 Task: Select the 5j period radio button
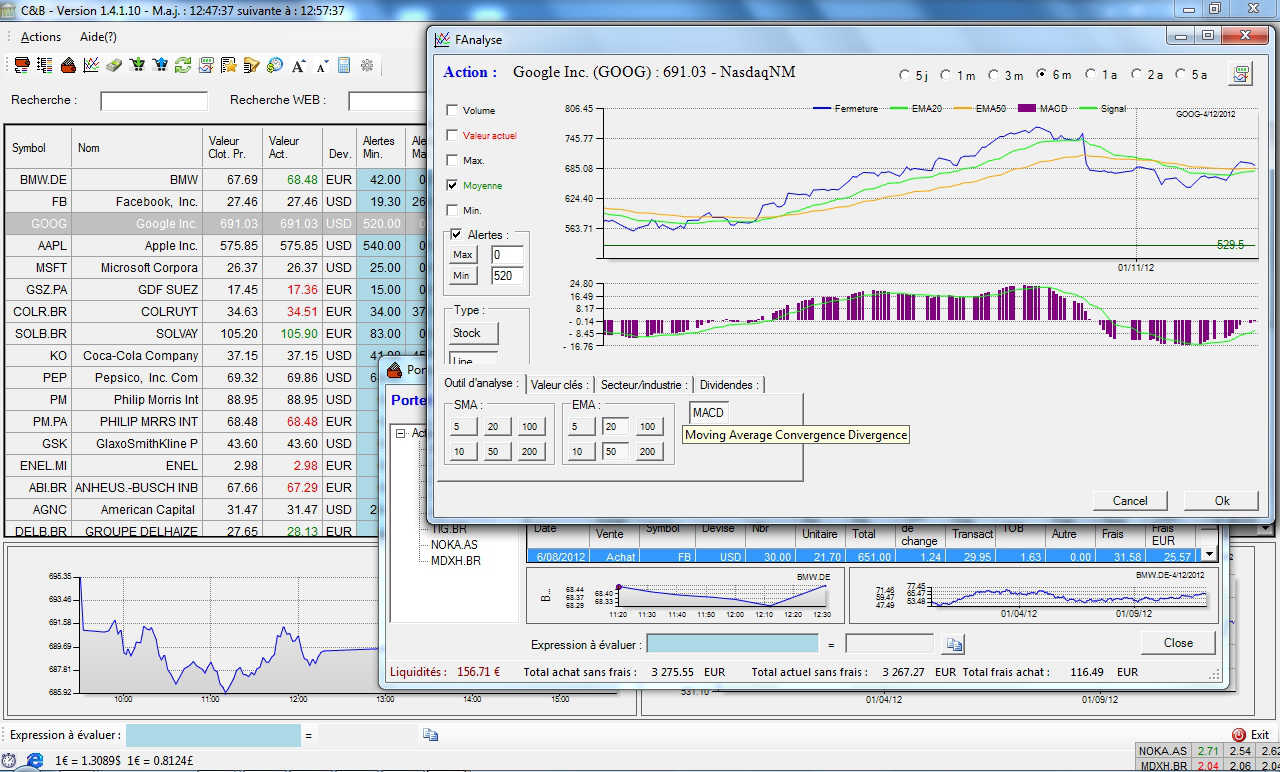pos(905,75)
